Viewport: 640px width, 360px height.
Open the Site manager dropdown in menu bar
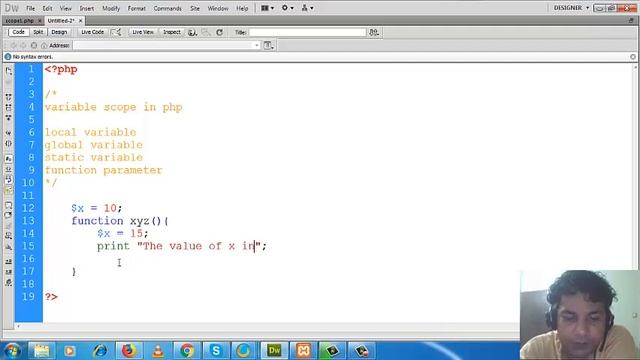pos(307,8)
